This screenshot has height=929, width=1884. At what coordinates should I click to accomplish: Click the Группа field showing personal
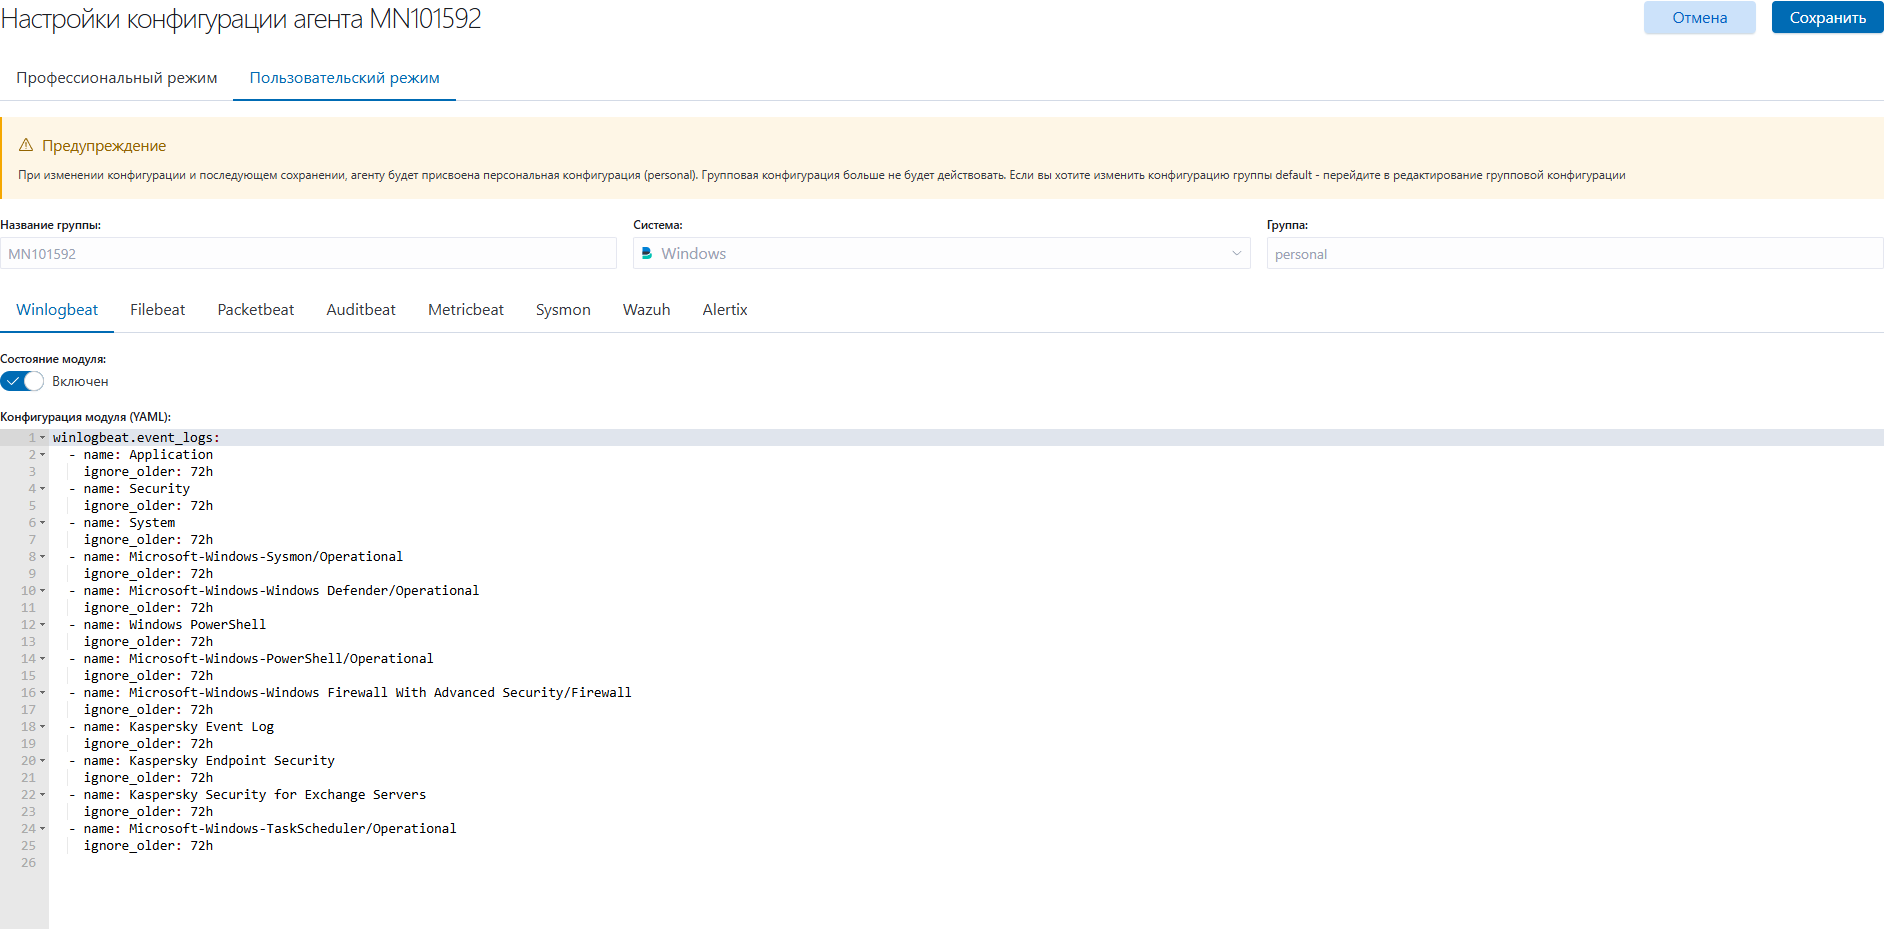point(1575,253)
